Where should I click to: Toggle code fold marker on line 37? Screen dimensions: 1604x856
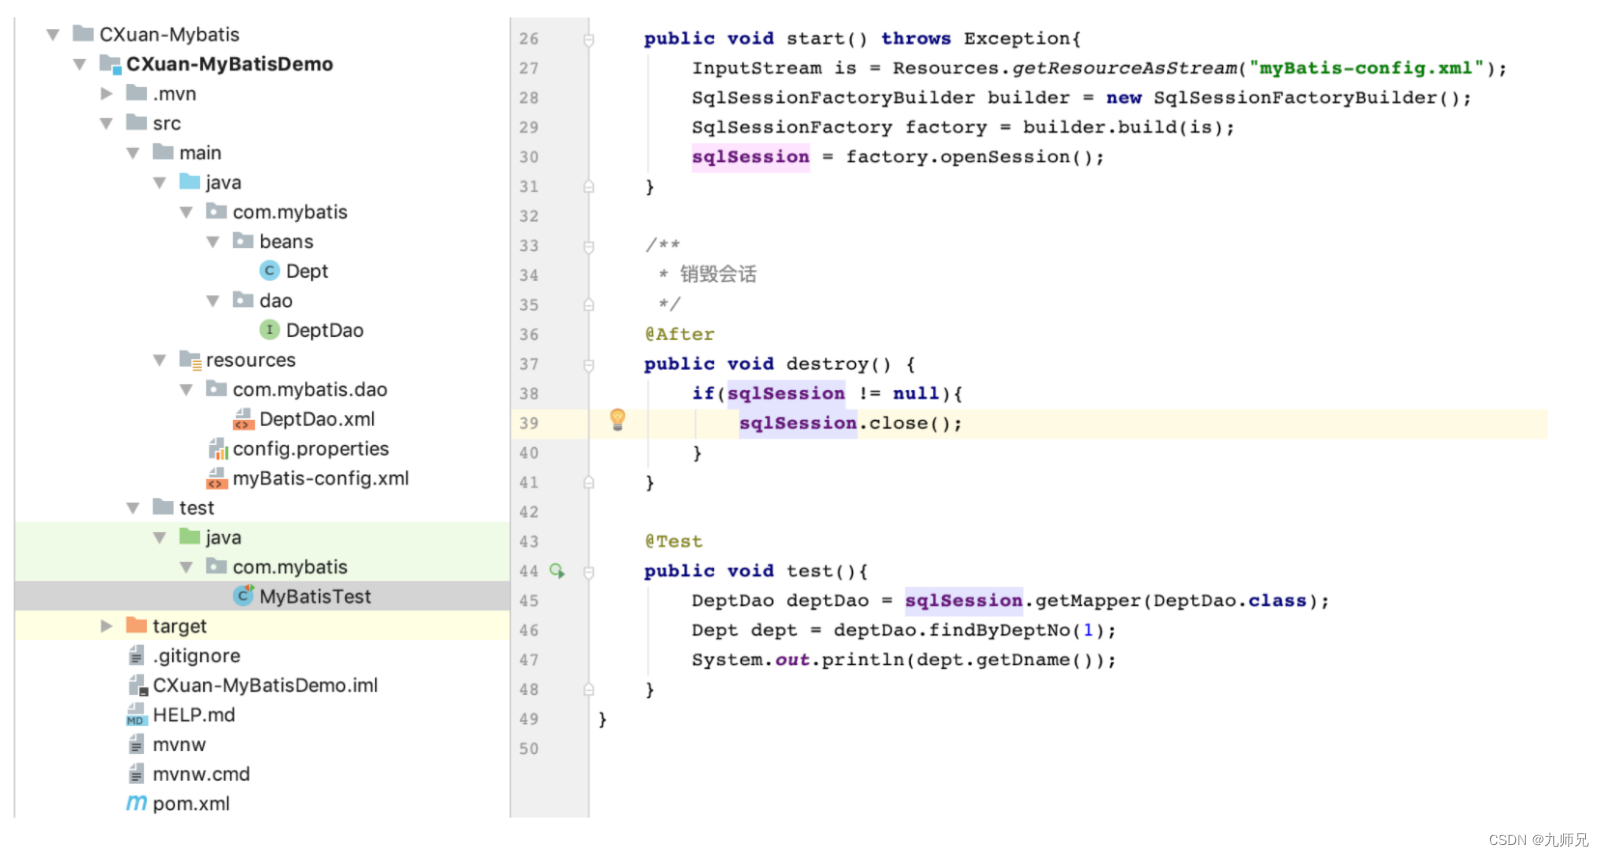(589, 365)
